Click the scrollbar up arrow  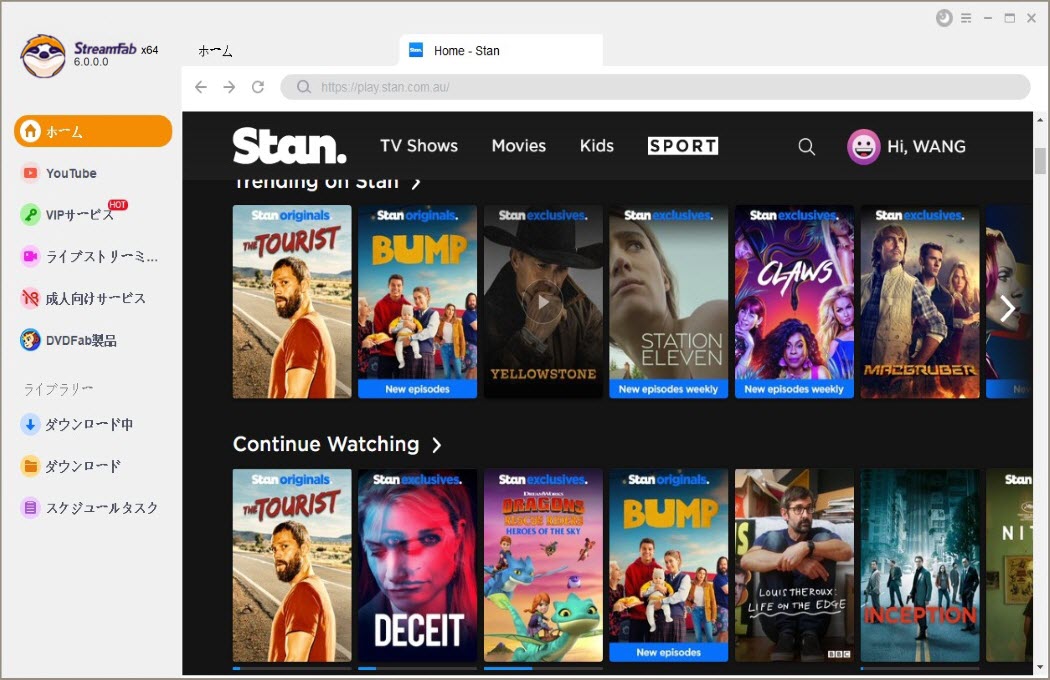1040,120
